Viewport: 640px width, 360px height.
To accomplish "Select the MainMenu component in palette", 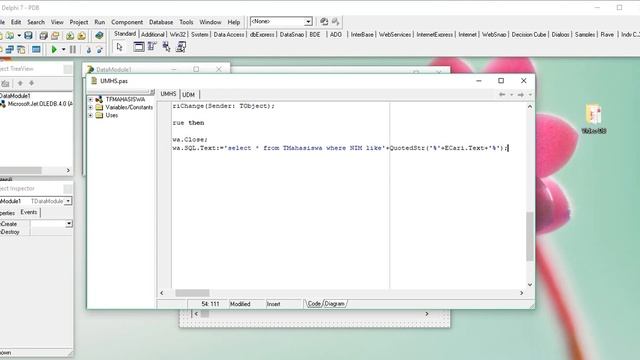I will click(x=152, y=47).
